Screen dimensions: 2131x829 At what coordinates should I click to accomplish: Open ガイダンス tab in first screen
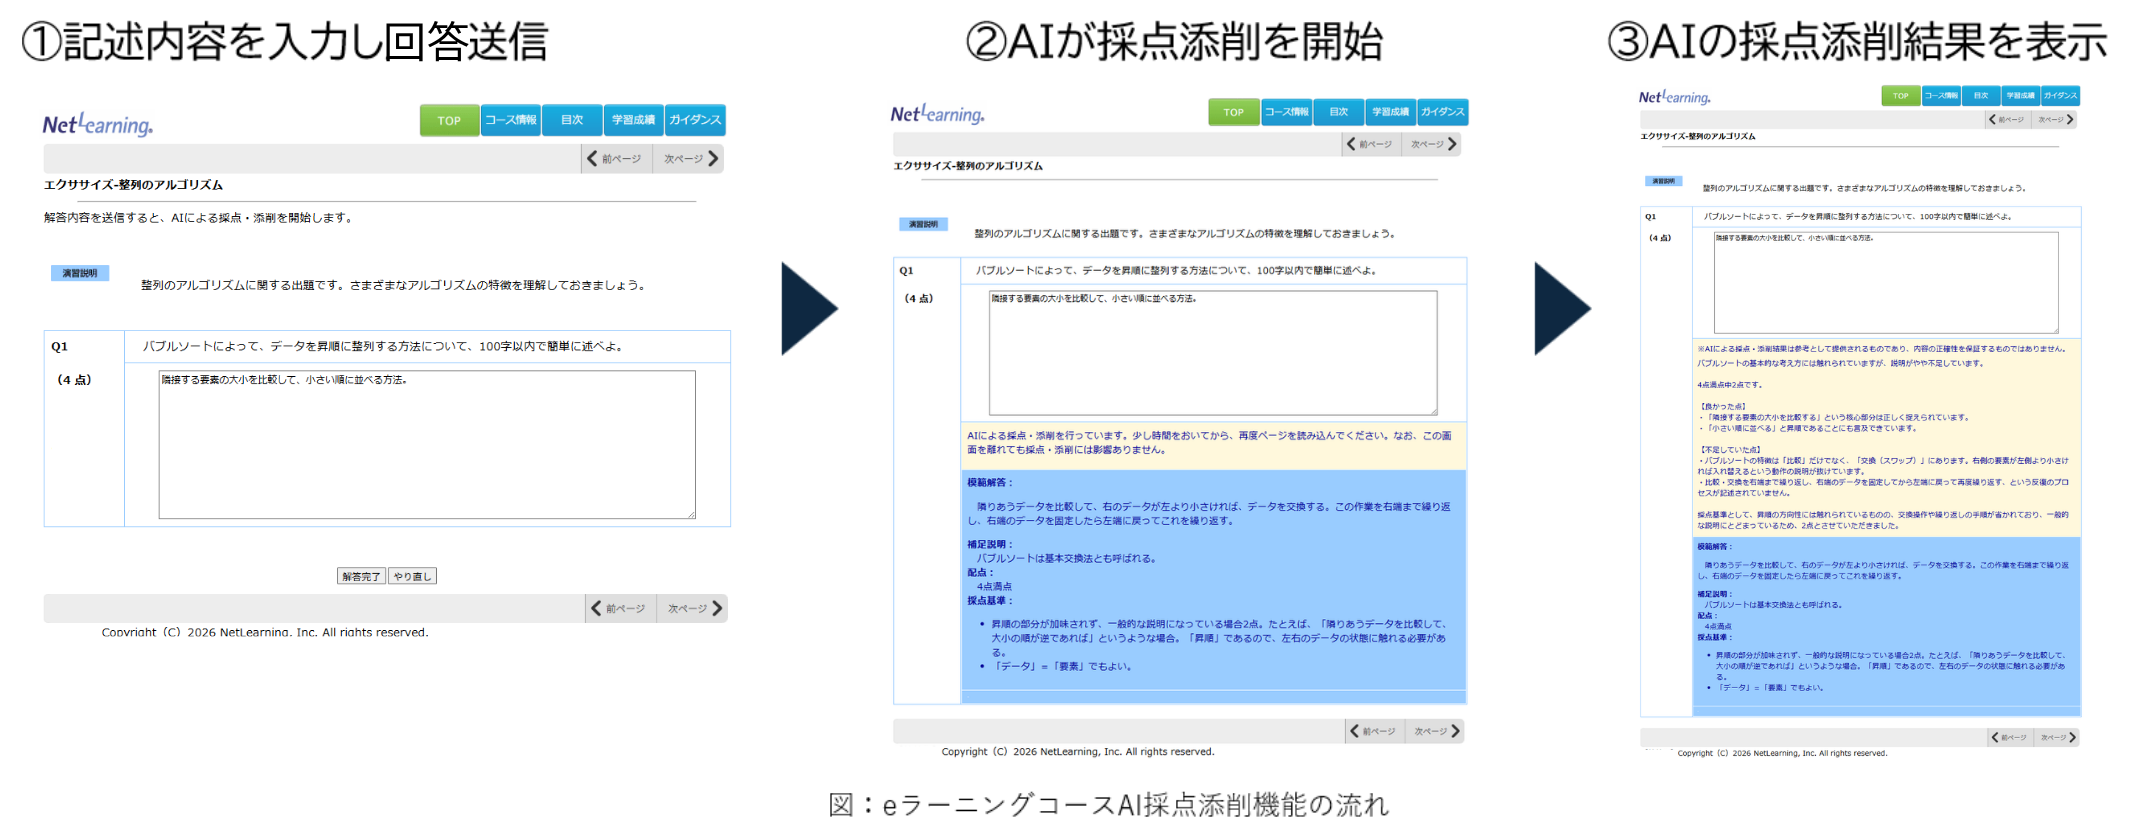(695, 120)
